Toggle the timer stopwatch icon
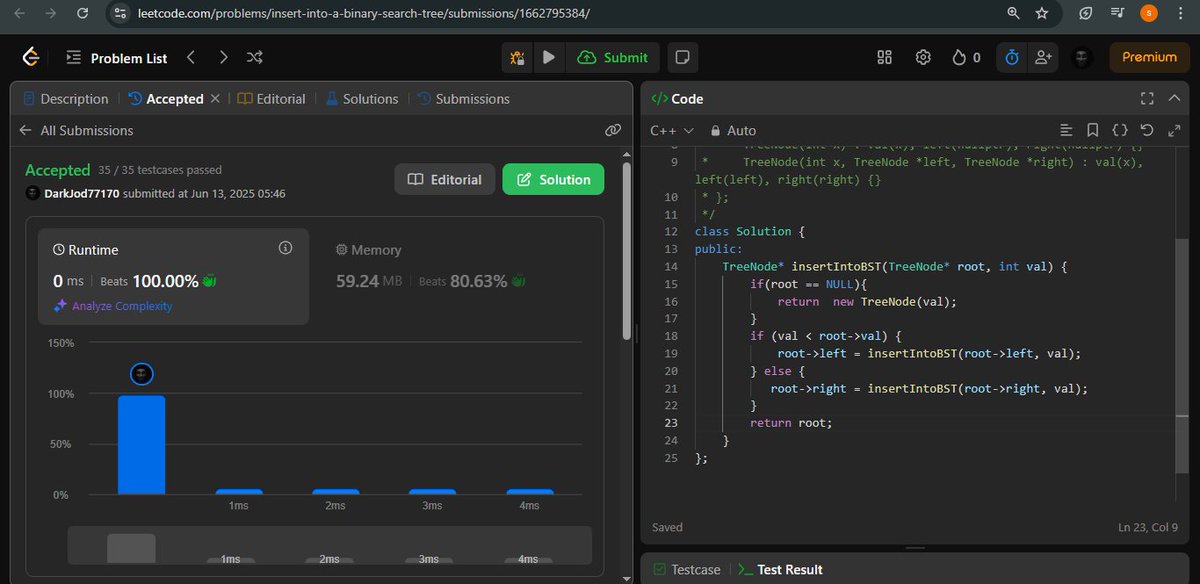Viewport: 1200px width, 584px height. click(1012, 58)
